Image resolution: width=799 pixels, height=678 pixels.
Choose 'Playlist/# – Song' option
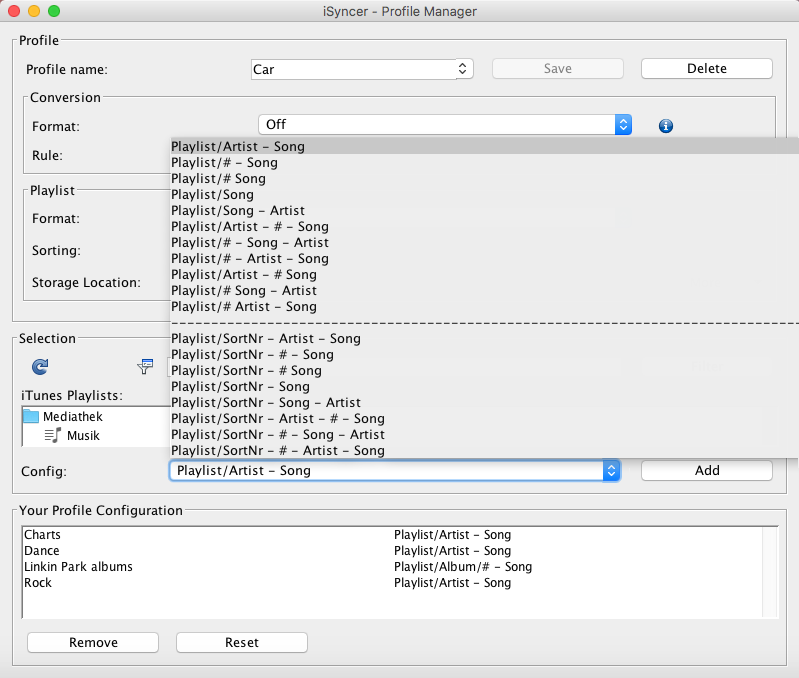[x=484, y=162]
